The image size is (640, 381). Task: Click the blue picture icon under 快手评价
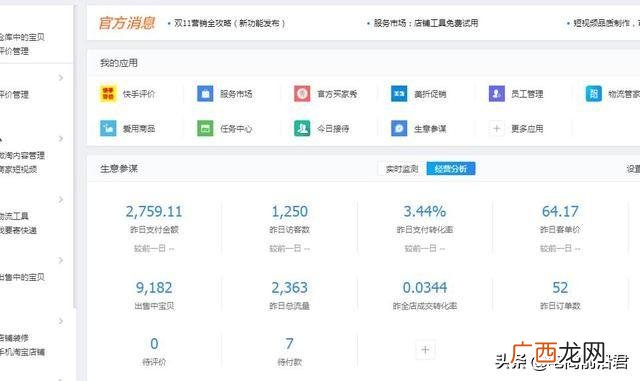108,129
